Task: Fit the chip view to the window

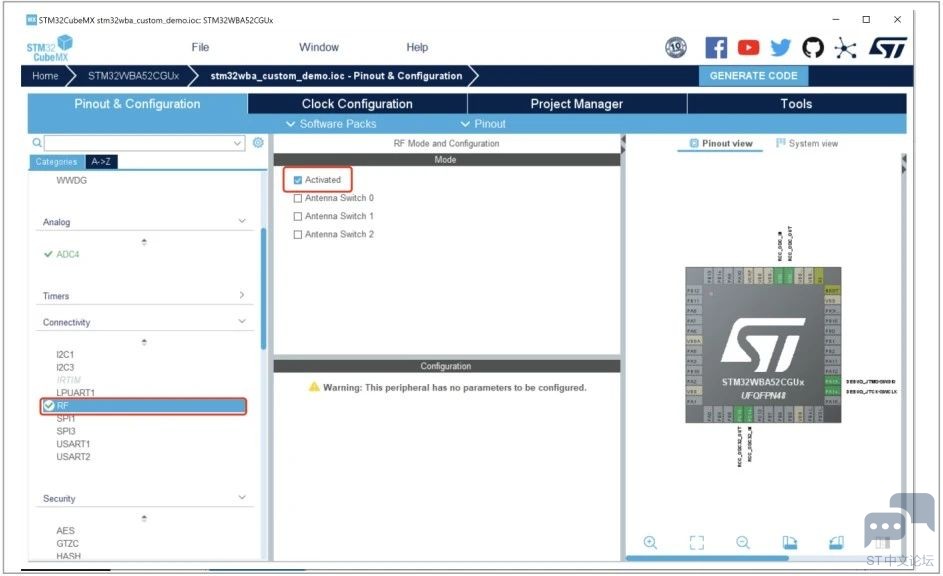Action: 696,542
